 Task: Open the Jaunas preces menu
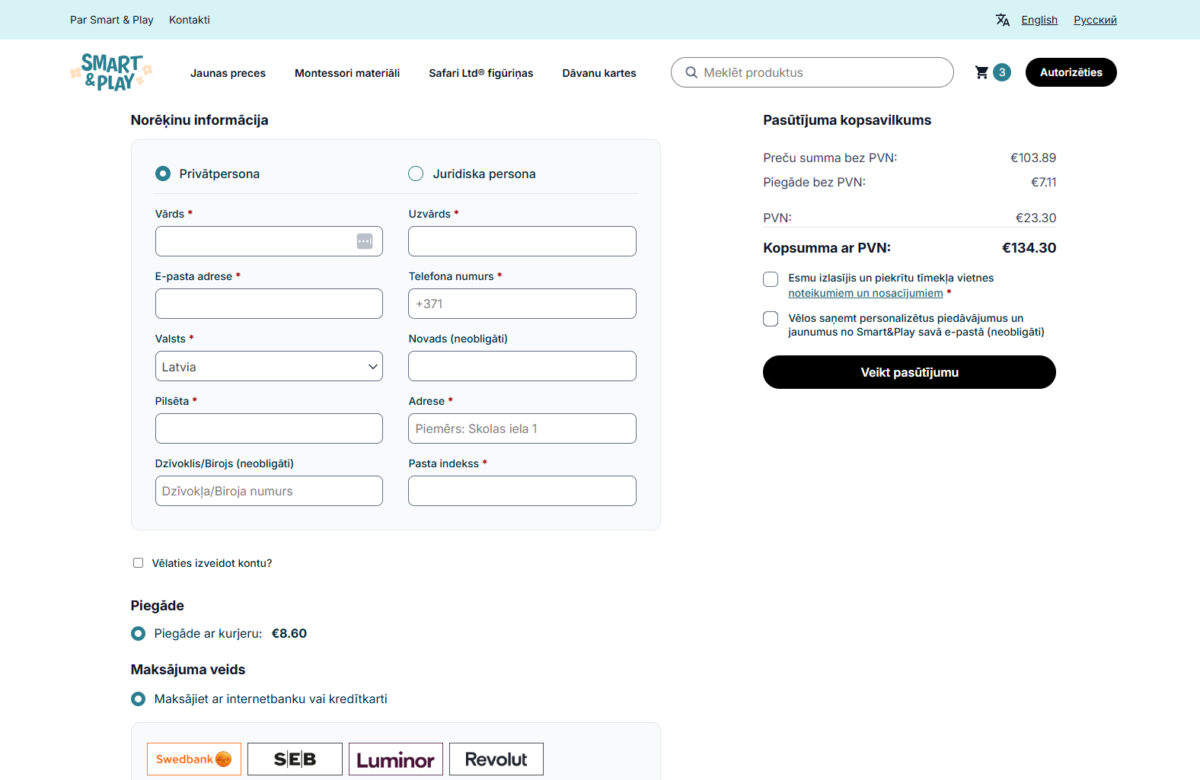[x=227, y=73]
